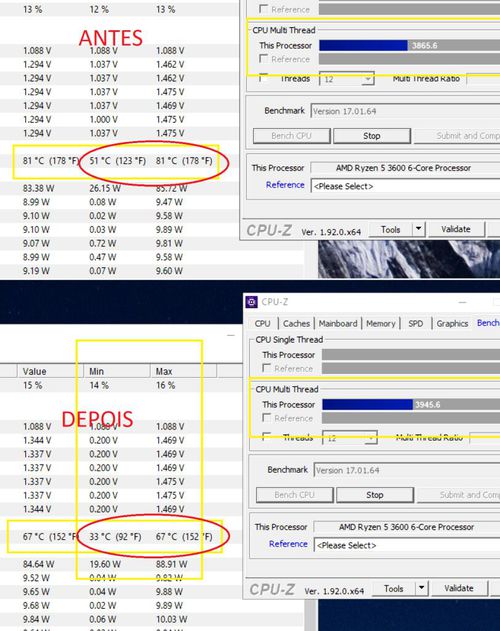Expand lower Reference processor select box
This screenshot has height=631, width=500.
(407, 545)
